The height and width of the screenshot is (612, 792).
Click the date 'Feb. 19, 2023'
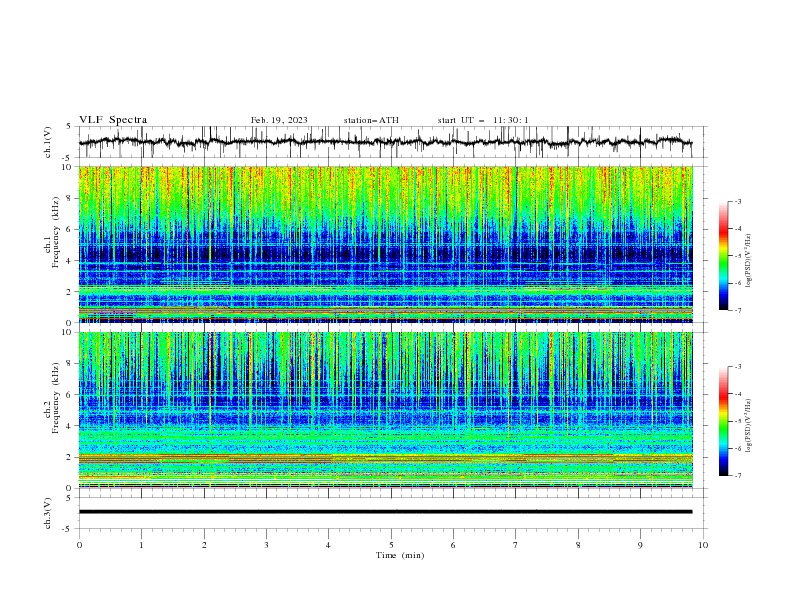point(279,120)
